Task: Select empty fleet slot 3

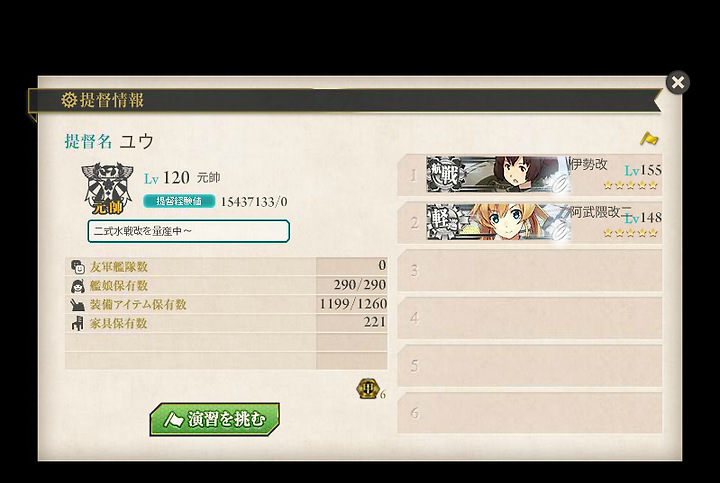Action: point(530,270)
